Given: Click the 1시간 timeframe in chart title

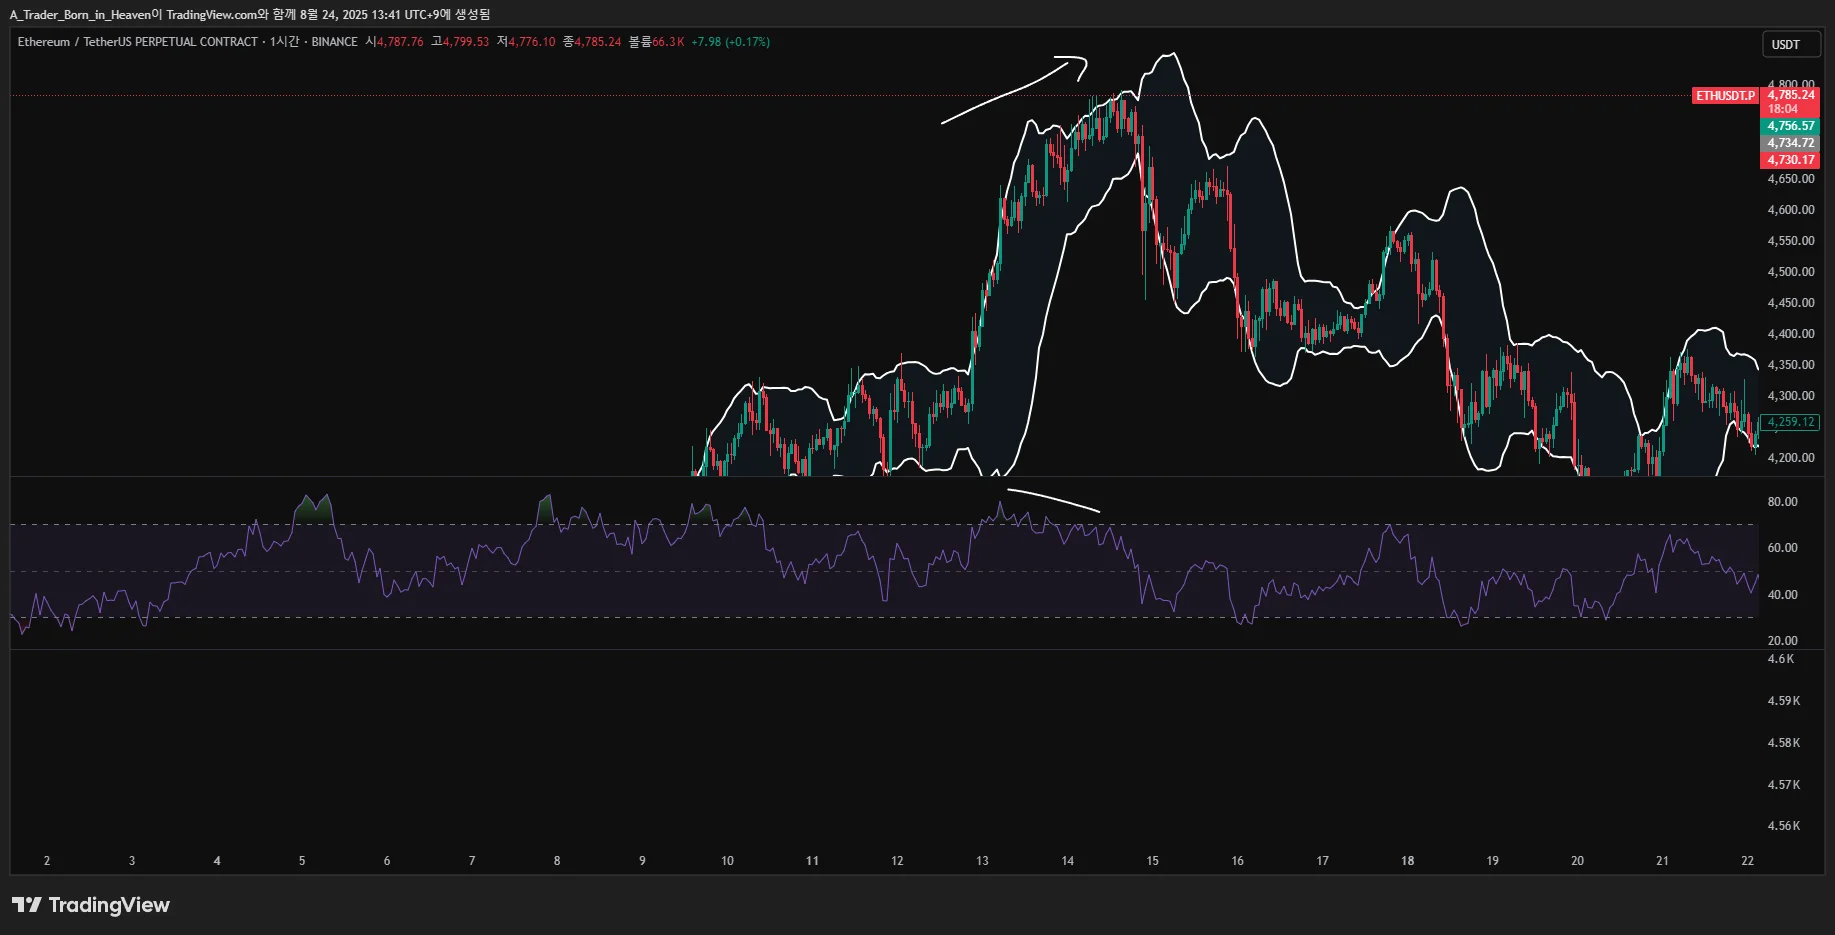Looking at the screenshot, I should coord(284,42).
